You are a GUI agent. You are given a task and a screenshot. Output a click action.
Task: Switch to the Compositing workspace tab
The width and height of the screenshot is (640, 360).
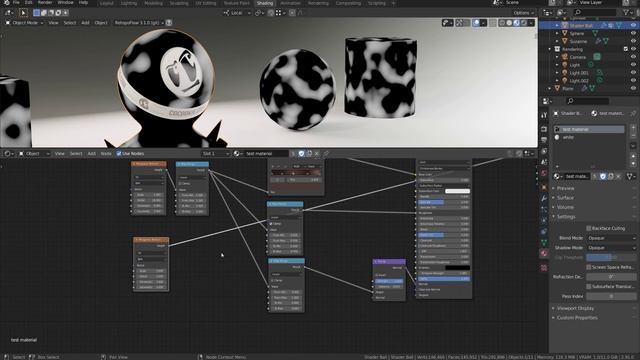[x=348, y=3]
